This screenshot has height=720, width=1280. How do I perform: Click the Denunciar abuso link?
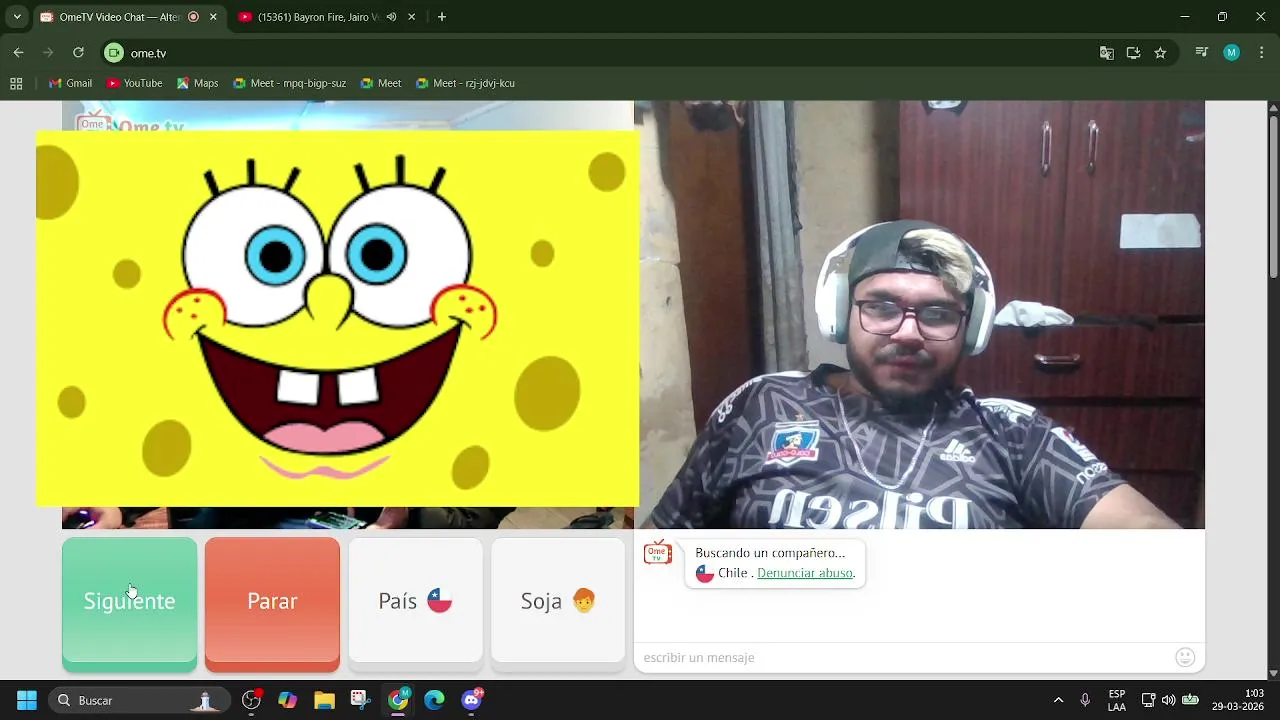(x=805, y=573)
